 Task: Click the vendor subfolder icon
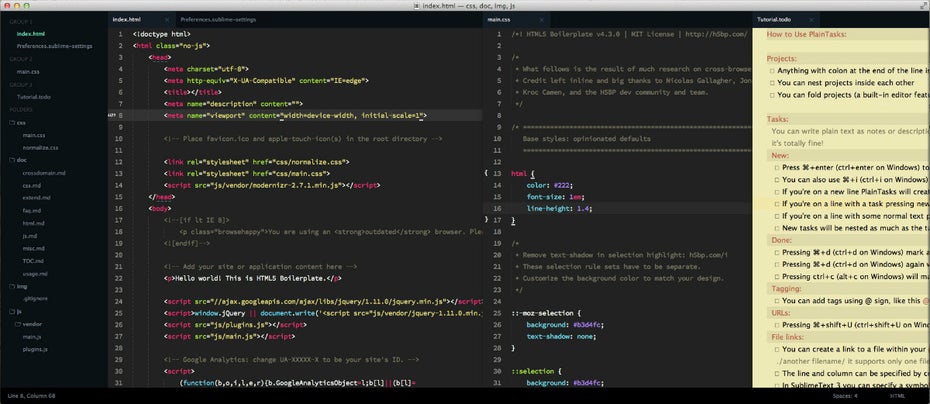pyautogui.click(x=17, y=324)
